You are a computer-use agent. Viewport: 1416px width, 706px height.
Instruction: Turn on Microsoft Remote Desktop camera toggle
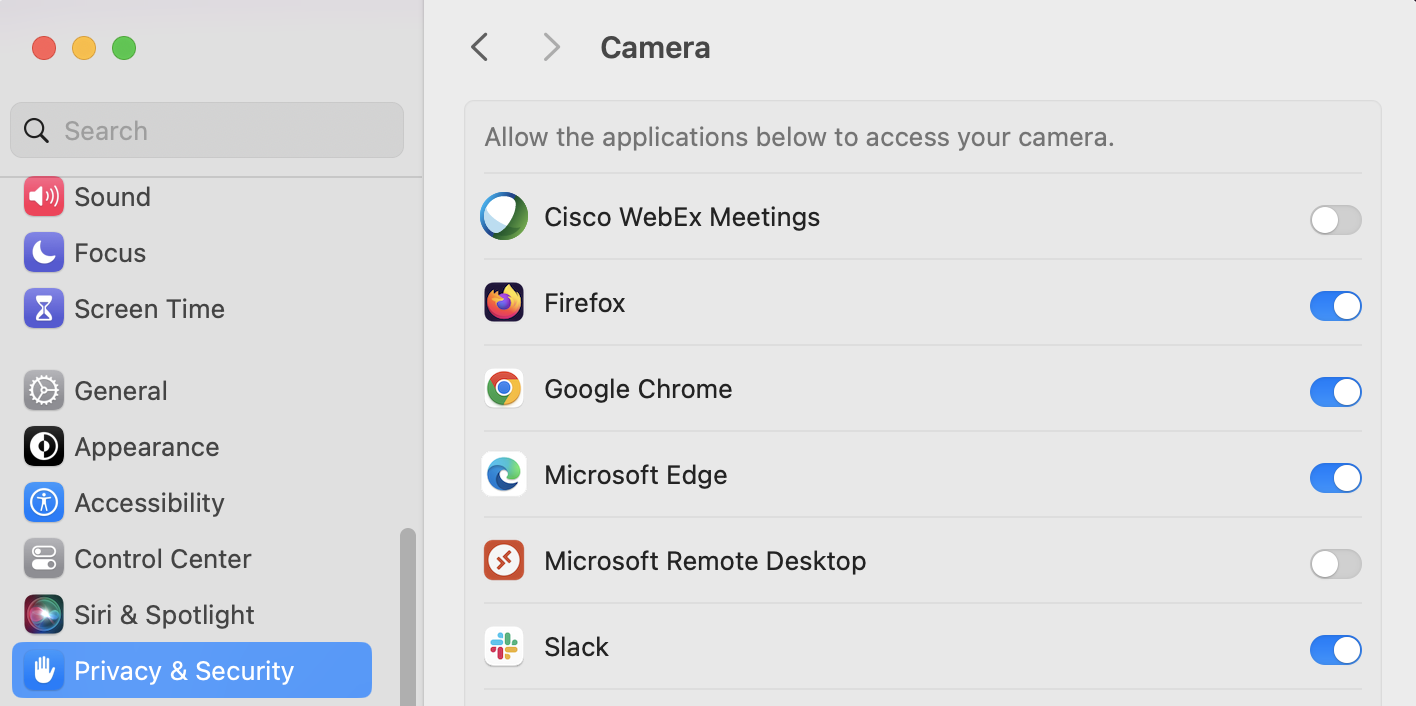point(1335,564)
